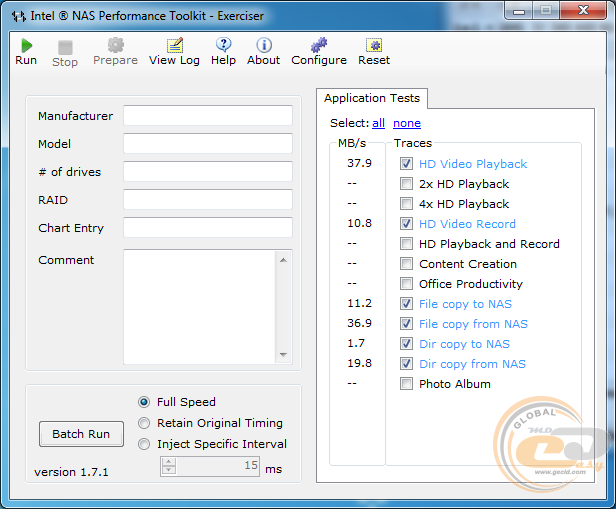
Task: Click inside the Comment text area
Action: click(200, 307)
